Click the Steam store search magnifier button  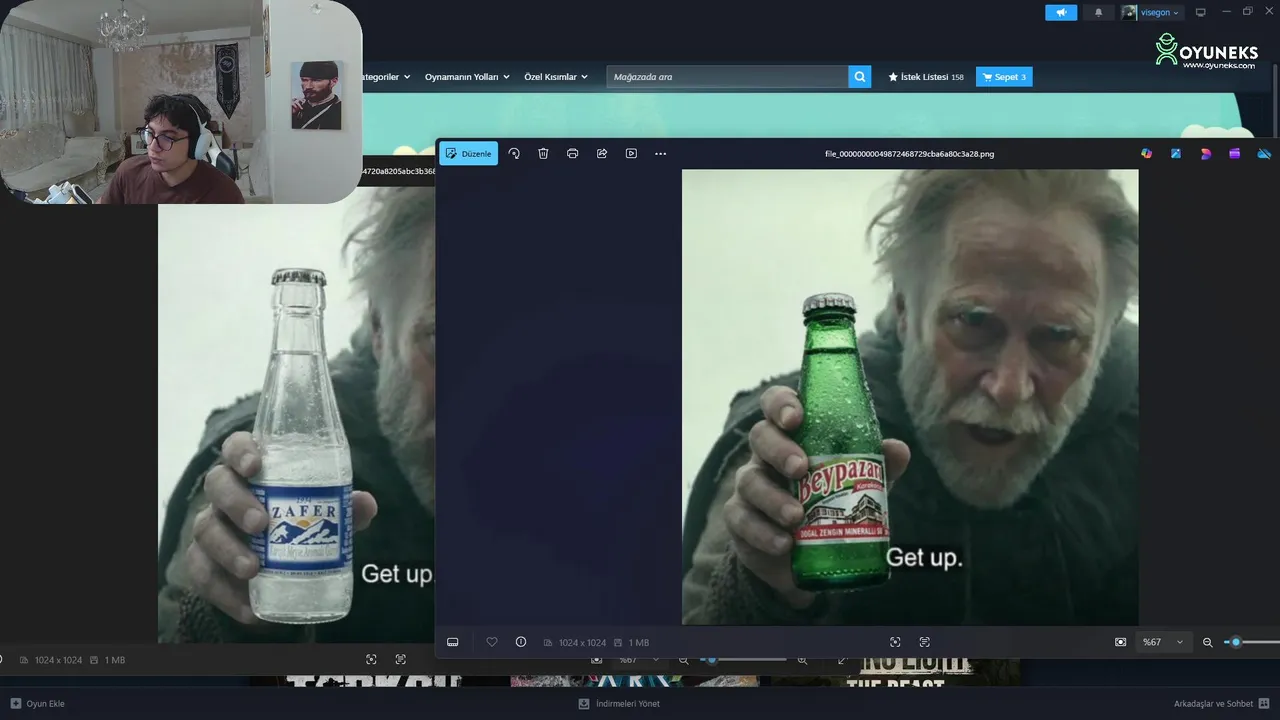click(860, 77)
